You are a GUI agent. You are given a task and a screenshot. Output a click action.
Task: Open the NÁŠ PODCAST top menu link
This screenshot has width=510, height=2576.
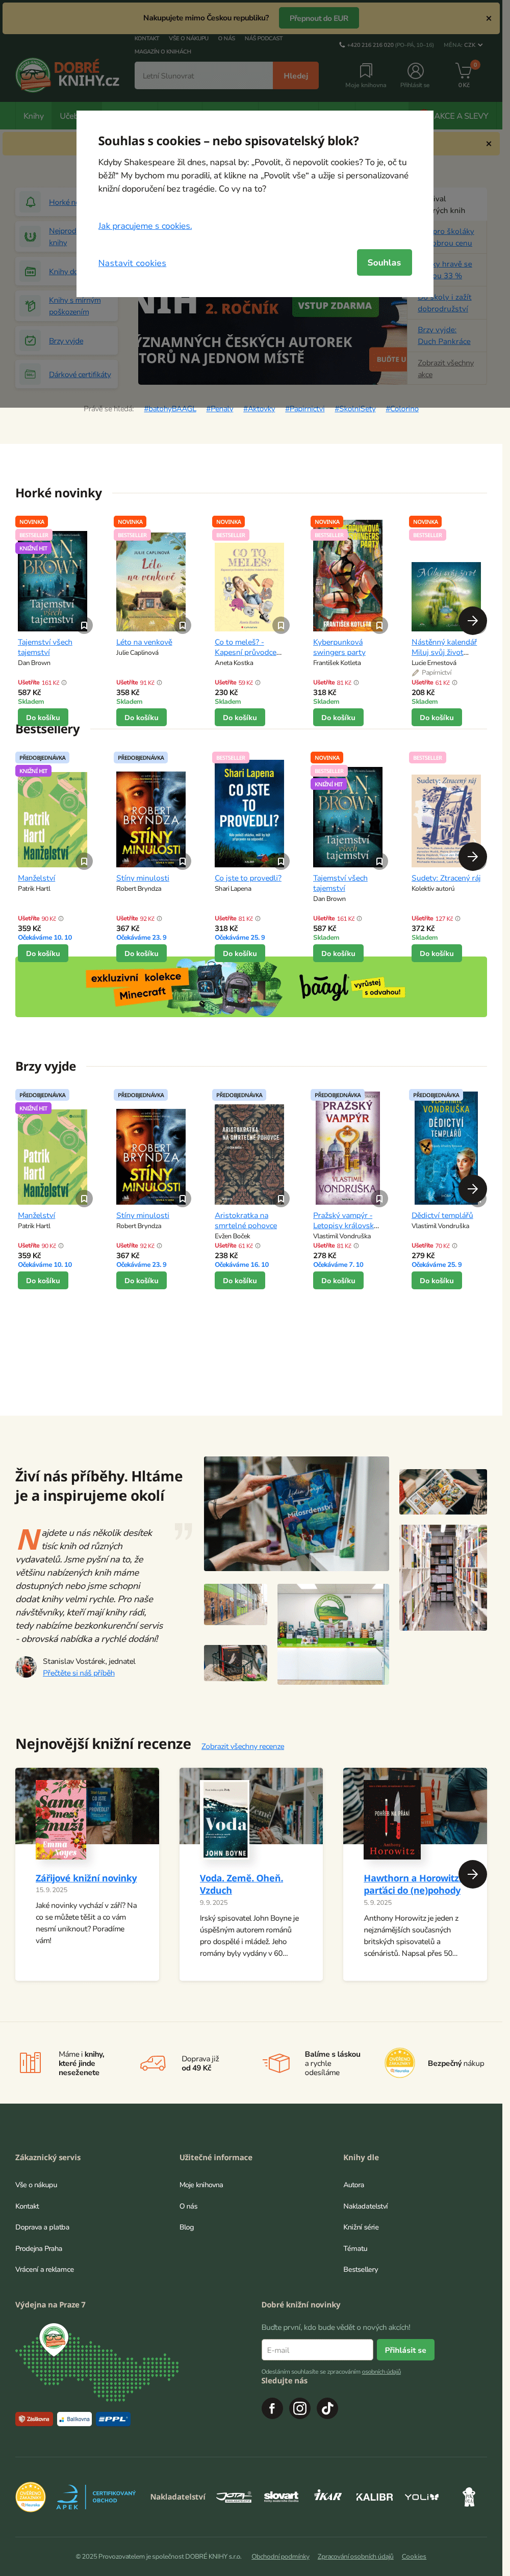(x=263, y=38)
